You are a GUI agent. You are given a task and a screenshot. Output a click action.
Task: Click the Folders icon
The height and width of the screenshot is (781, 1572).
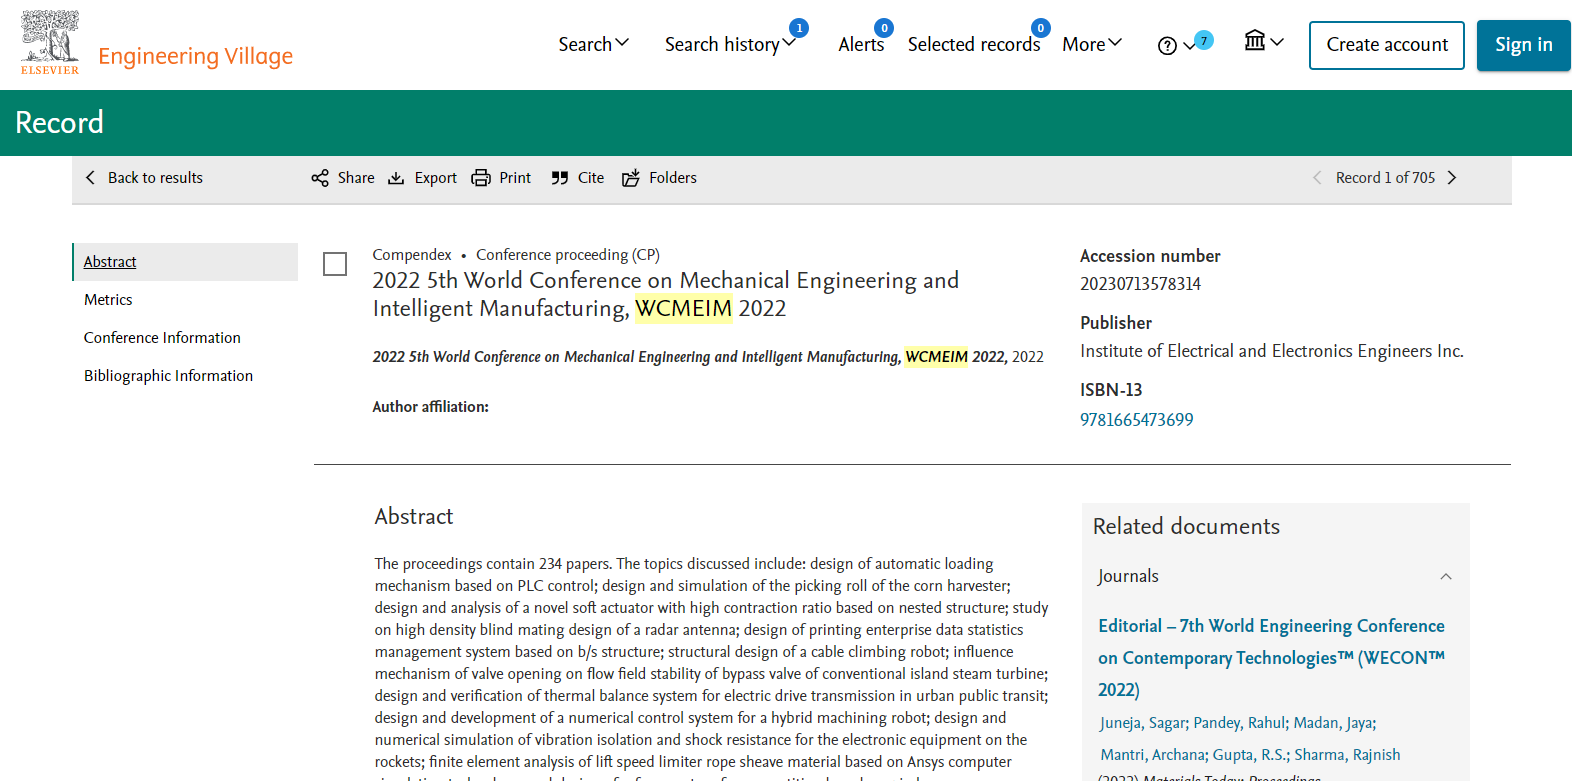(631, 178)
